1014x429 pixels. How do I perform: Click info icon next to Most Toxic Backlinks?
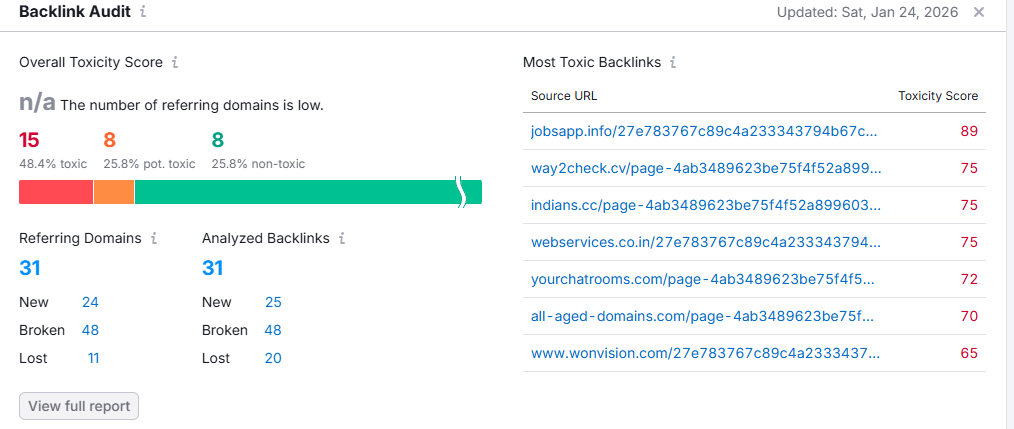tap(673, 62)
